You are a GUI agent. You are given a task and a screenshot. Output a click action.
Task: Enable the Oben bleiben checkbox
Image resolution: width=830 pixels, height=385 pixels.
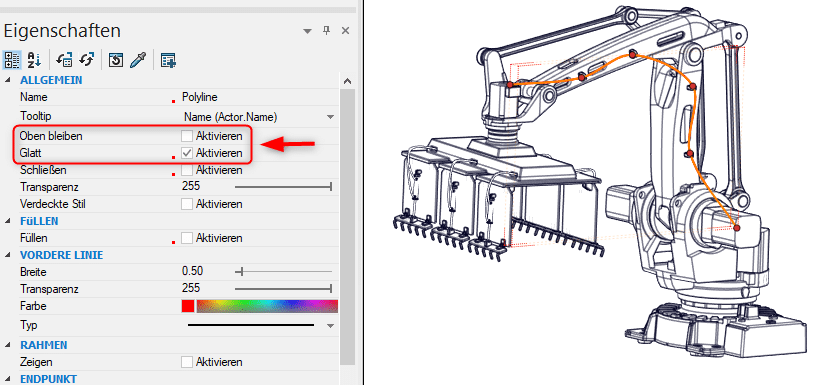click(186, 136)
